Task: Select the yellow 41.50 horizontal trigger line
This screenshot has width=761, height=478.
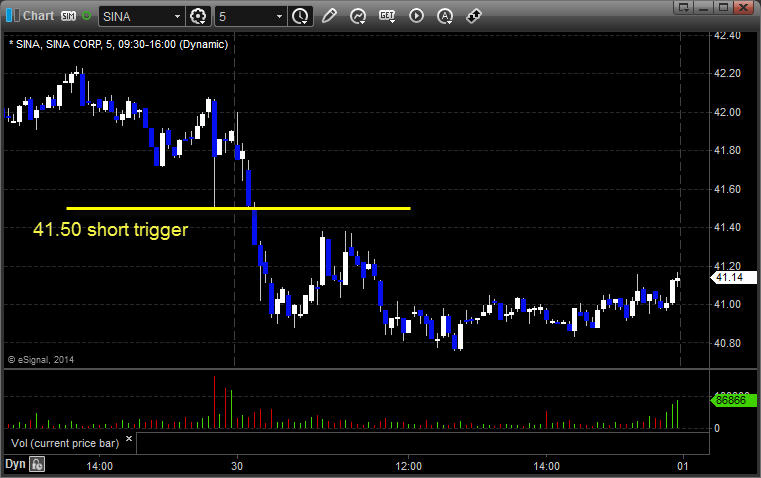Action: pos(238,208)
